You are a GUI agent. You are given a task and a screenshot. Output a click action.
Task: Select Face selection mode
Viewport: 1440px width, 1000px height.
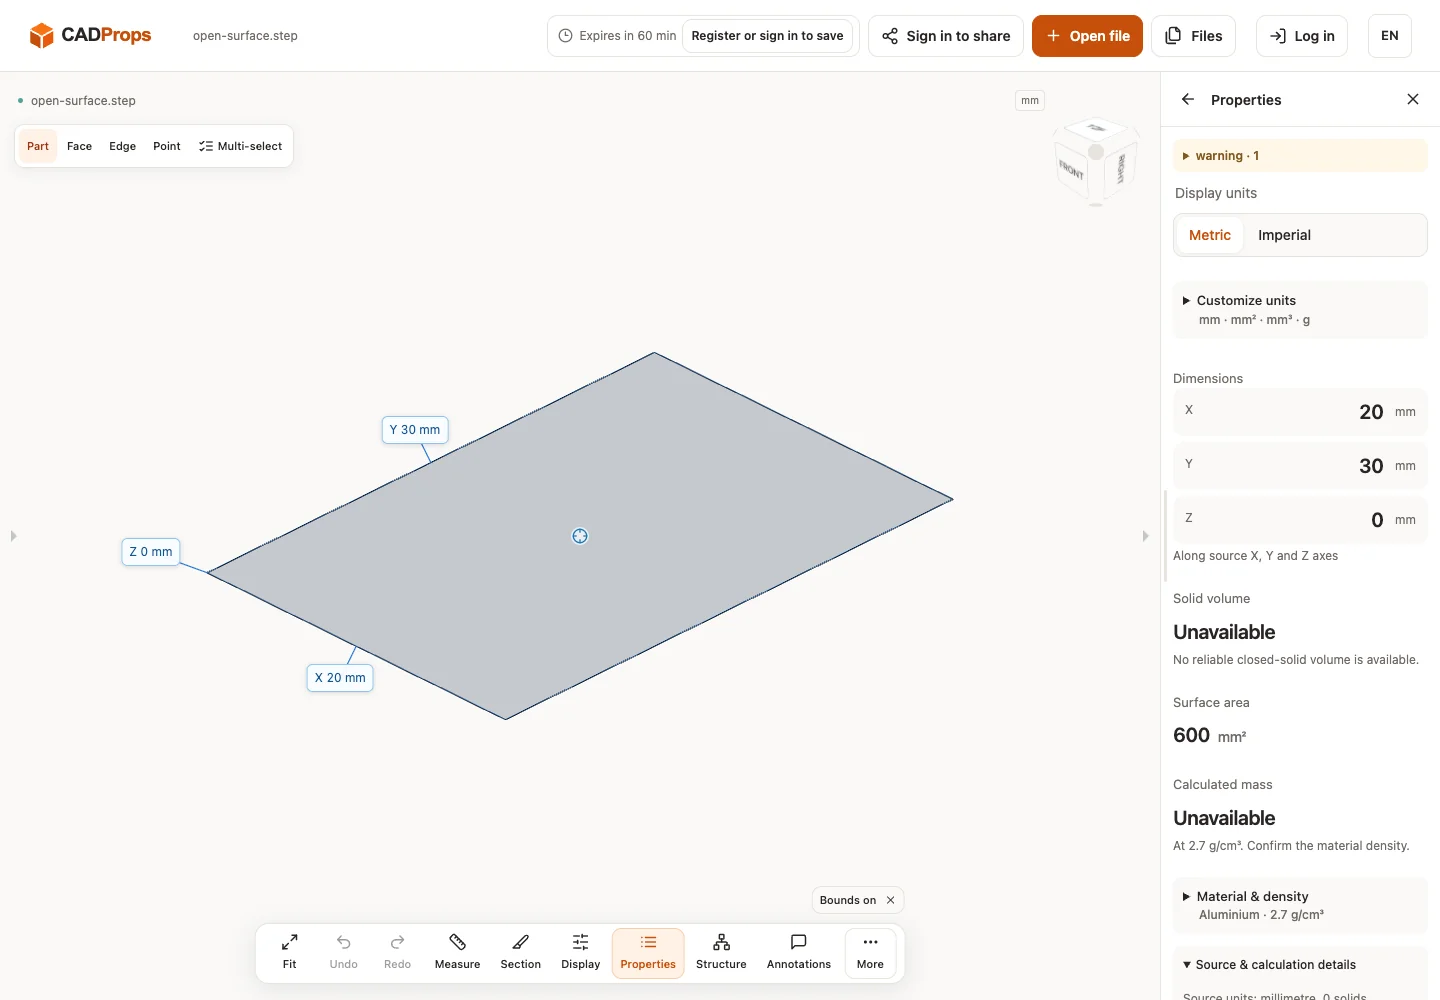79,146
